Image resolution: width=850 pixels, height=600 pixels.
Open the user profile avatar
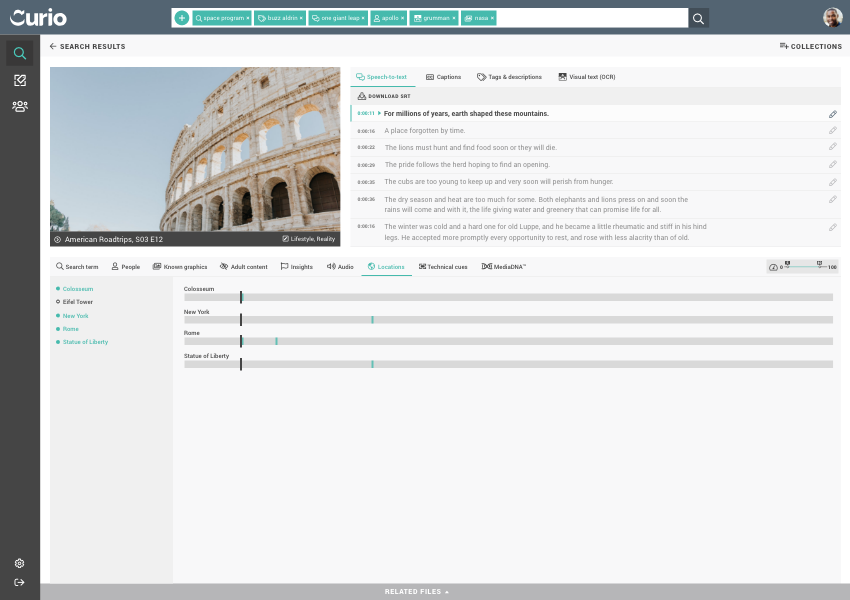tap(832, 18)
